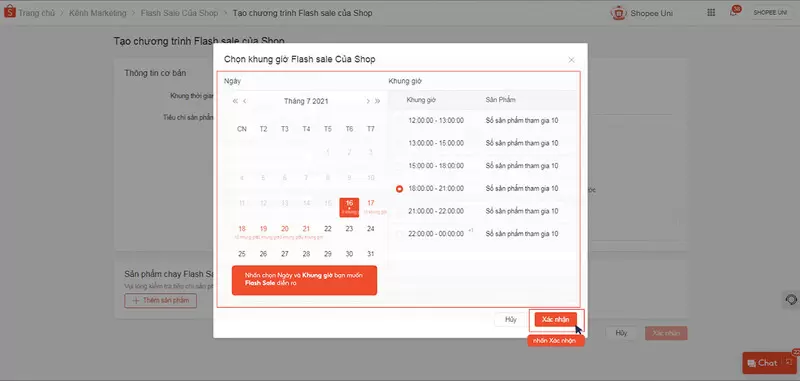
Task: Click the Shopee logo icon
Action: (10, 12)
